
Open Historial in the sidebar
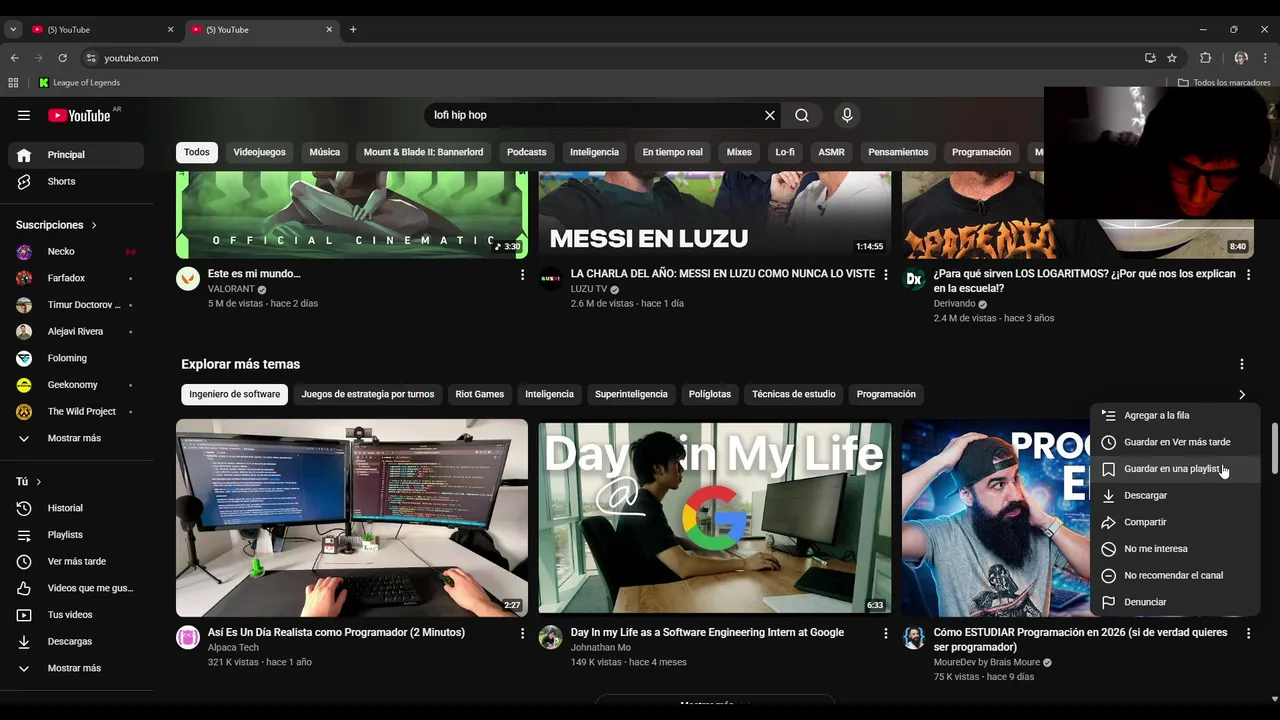point(76,508)
